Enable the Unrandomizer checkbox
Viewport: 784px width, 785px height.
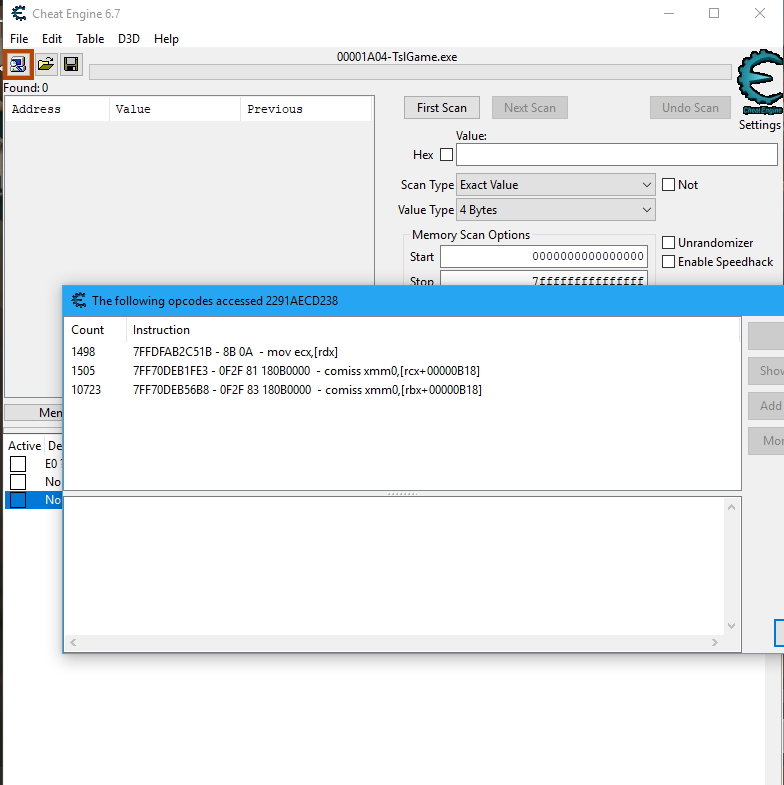pyautogui.click(x=668, y=243)
